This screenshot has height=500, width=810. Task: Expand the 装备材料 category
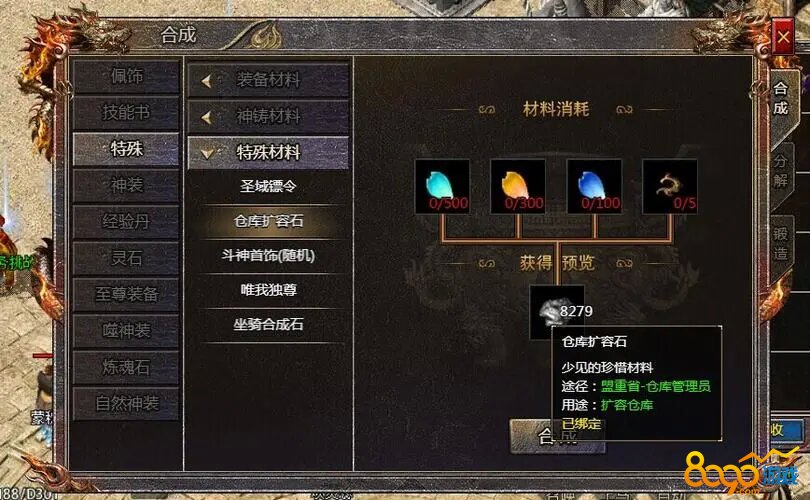point(268,81)
